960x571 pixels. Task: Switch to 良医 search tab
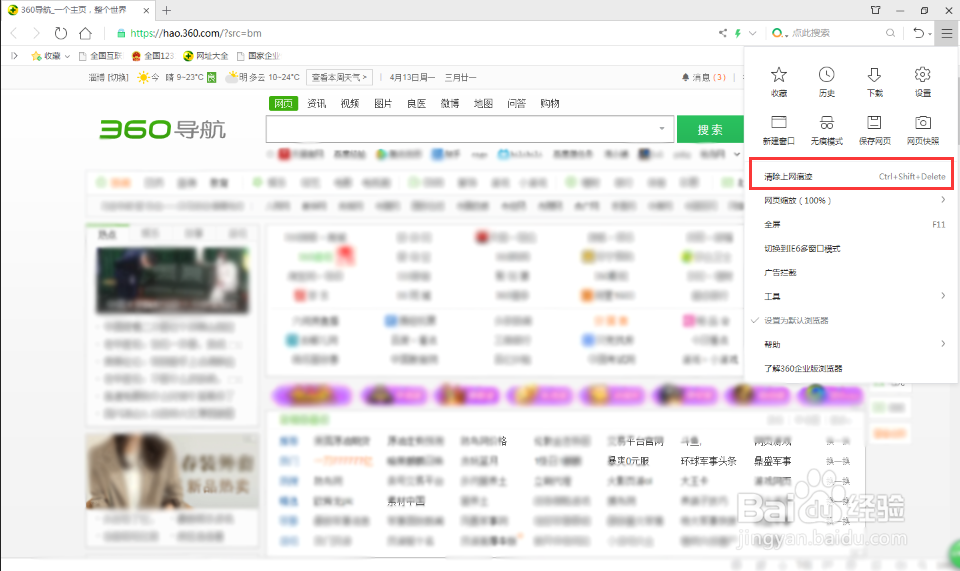coord(416,103)
